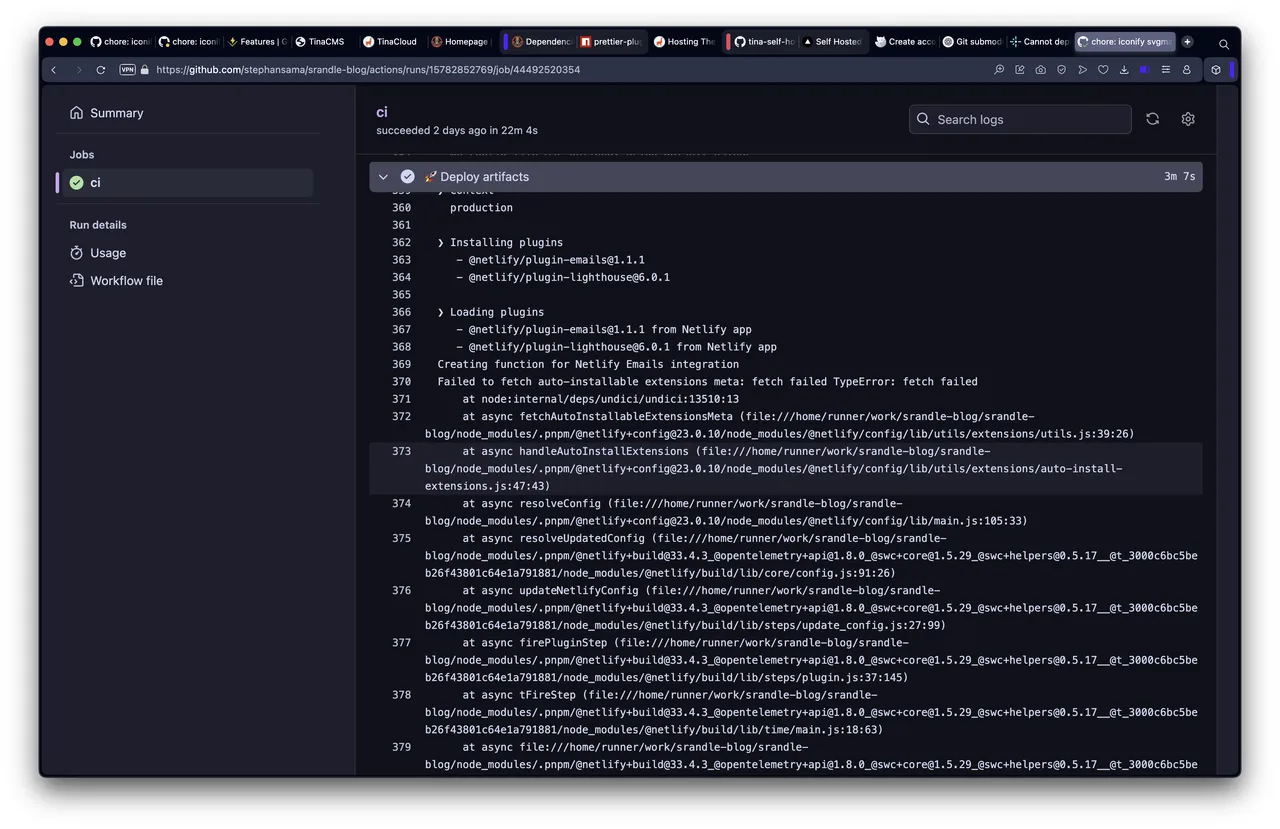Open the log settings gear menu
Screen dimensions: 1280x829
[x=1188, y=119]
